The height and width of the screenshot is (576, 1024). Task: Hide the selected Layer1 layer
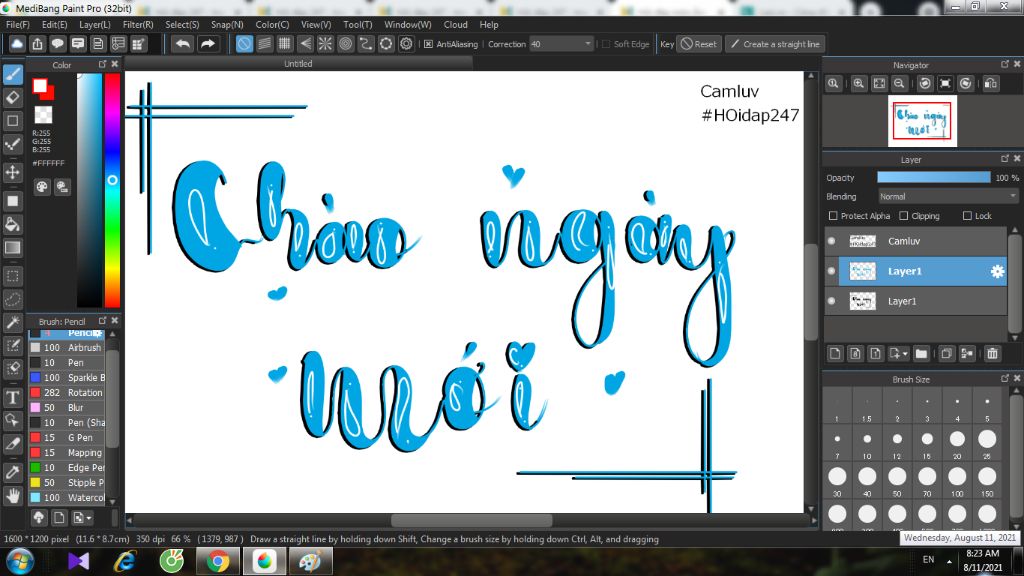click(x=831, y=271)
